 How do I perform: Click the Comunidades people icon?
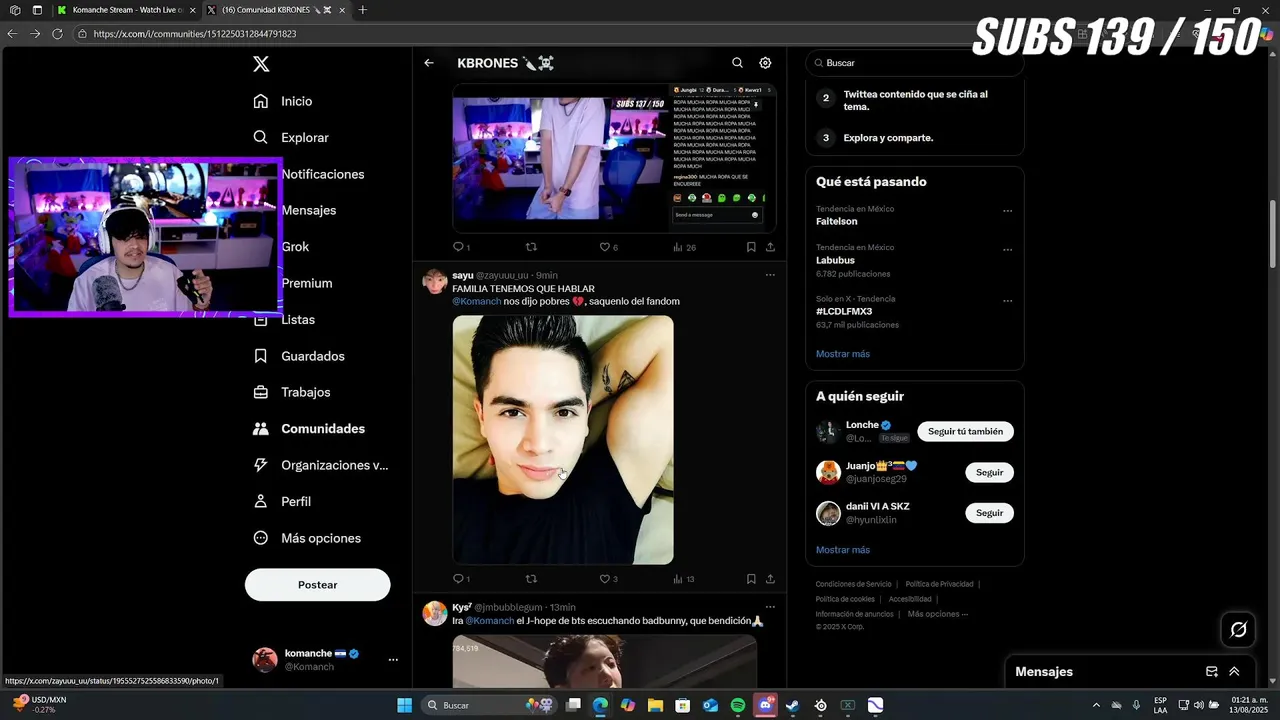click(x=261, y=428)
